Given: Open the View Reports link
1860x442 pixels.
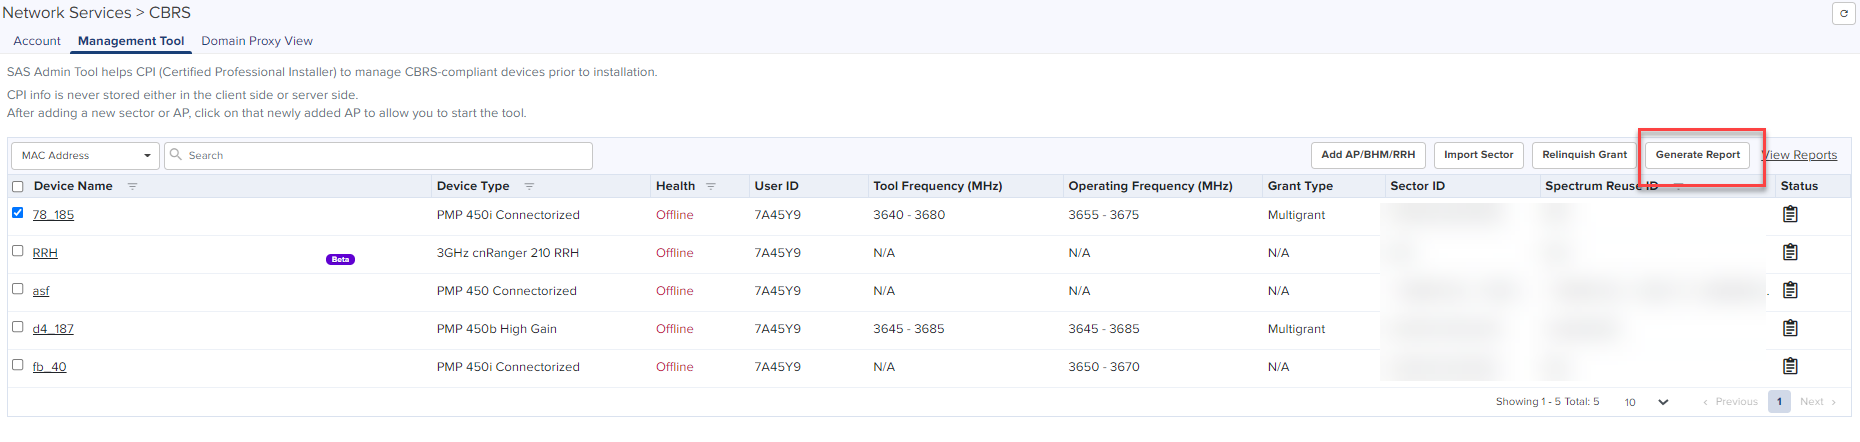Looking at the screenshot, I should (1801, 155).
